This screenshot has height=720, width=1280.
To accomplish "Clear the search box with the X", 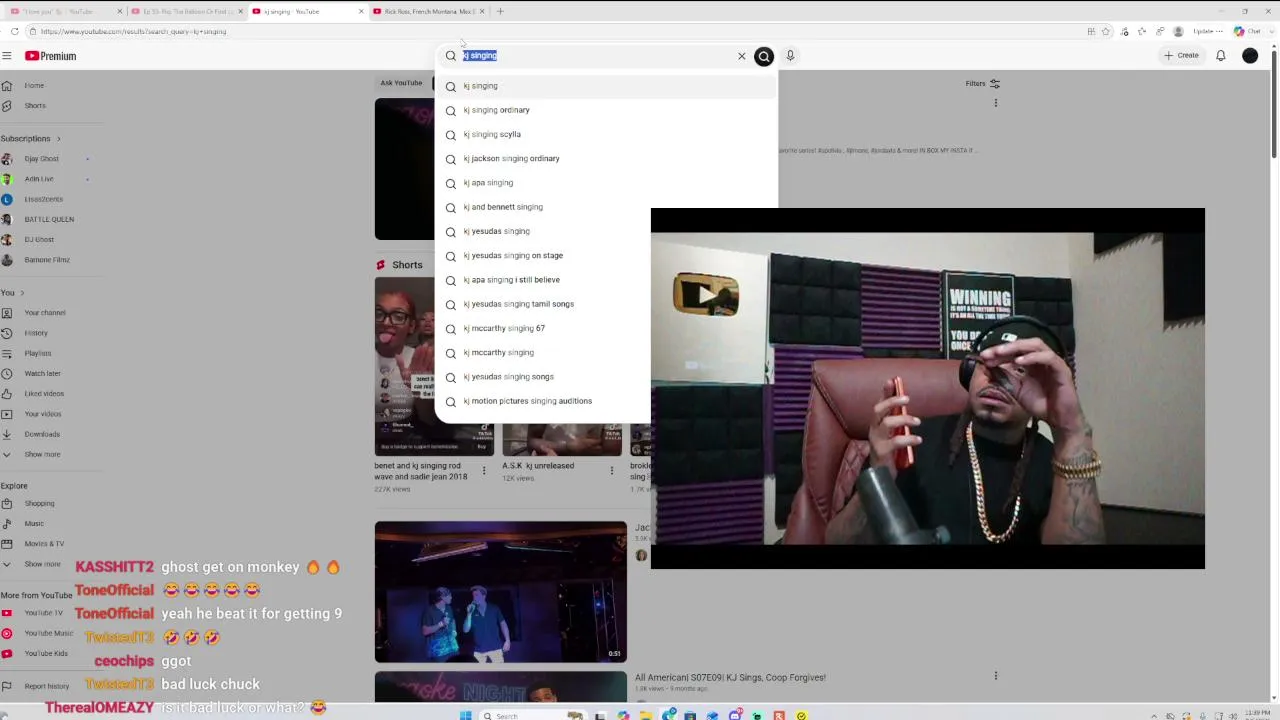I will [x=742, y=56].
